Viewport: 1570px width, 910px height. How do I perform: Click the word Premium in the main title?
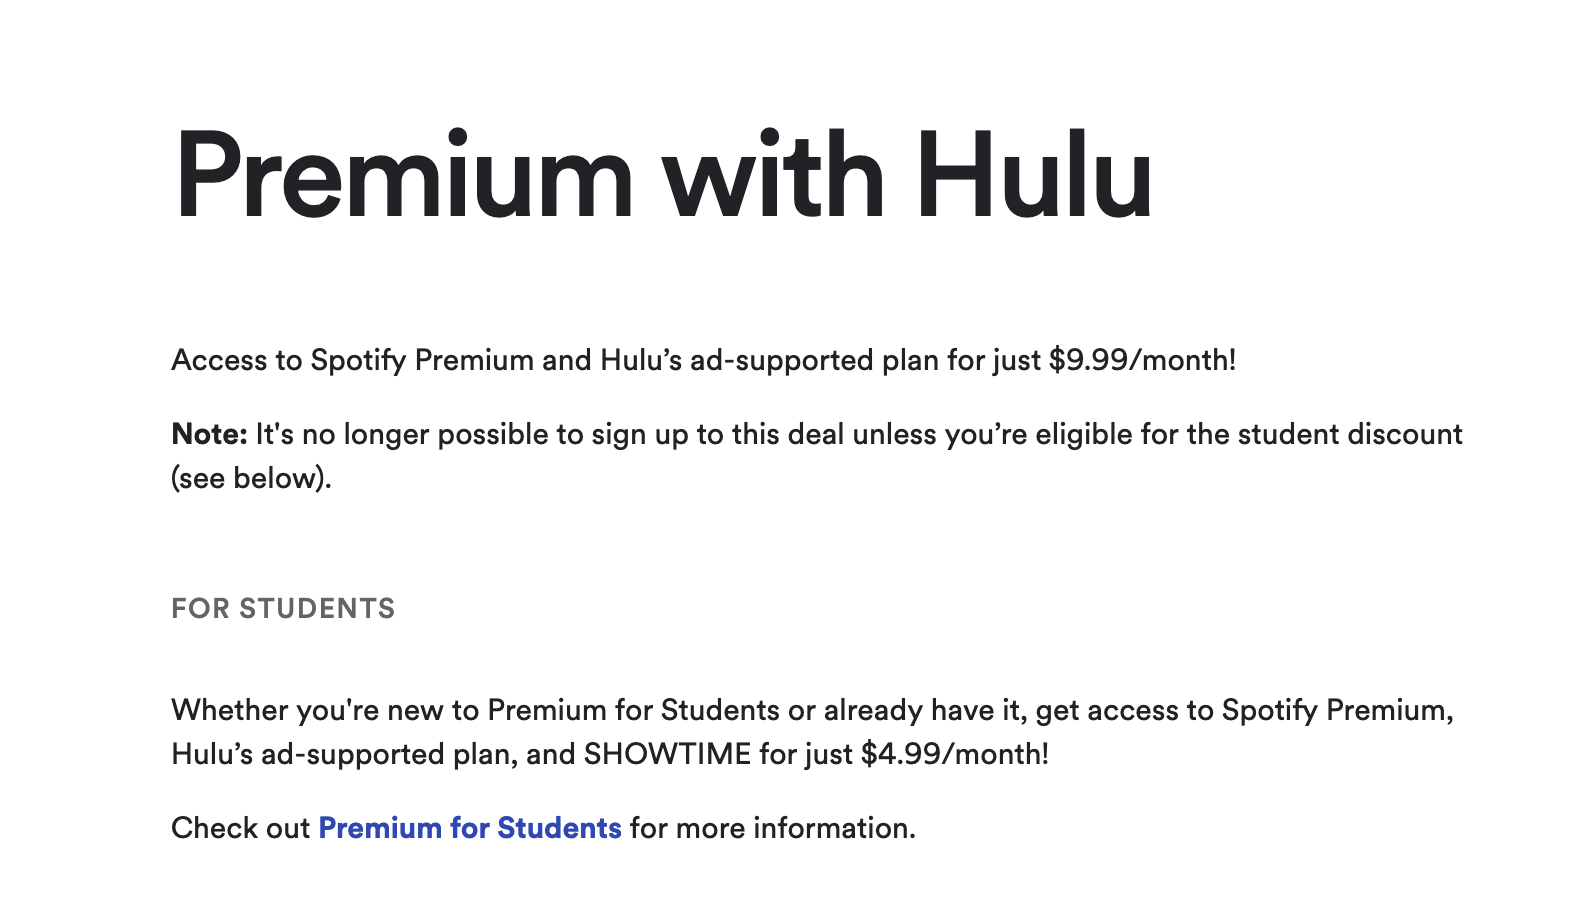click(404, 176)
